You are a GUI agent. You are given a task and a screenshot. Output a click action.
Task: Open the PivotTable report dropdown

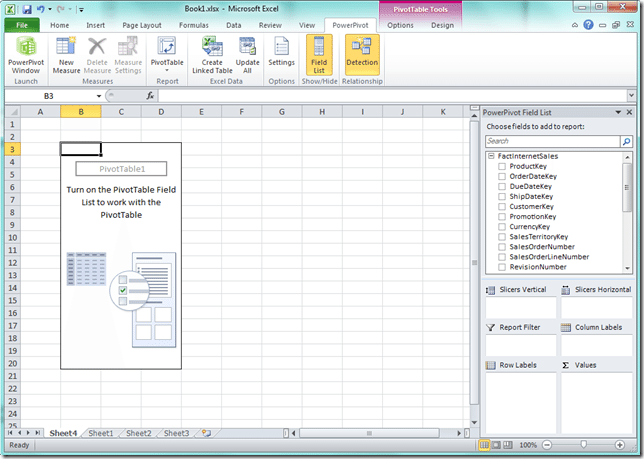(x=167, y=55)
